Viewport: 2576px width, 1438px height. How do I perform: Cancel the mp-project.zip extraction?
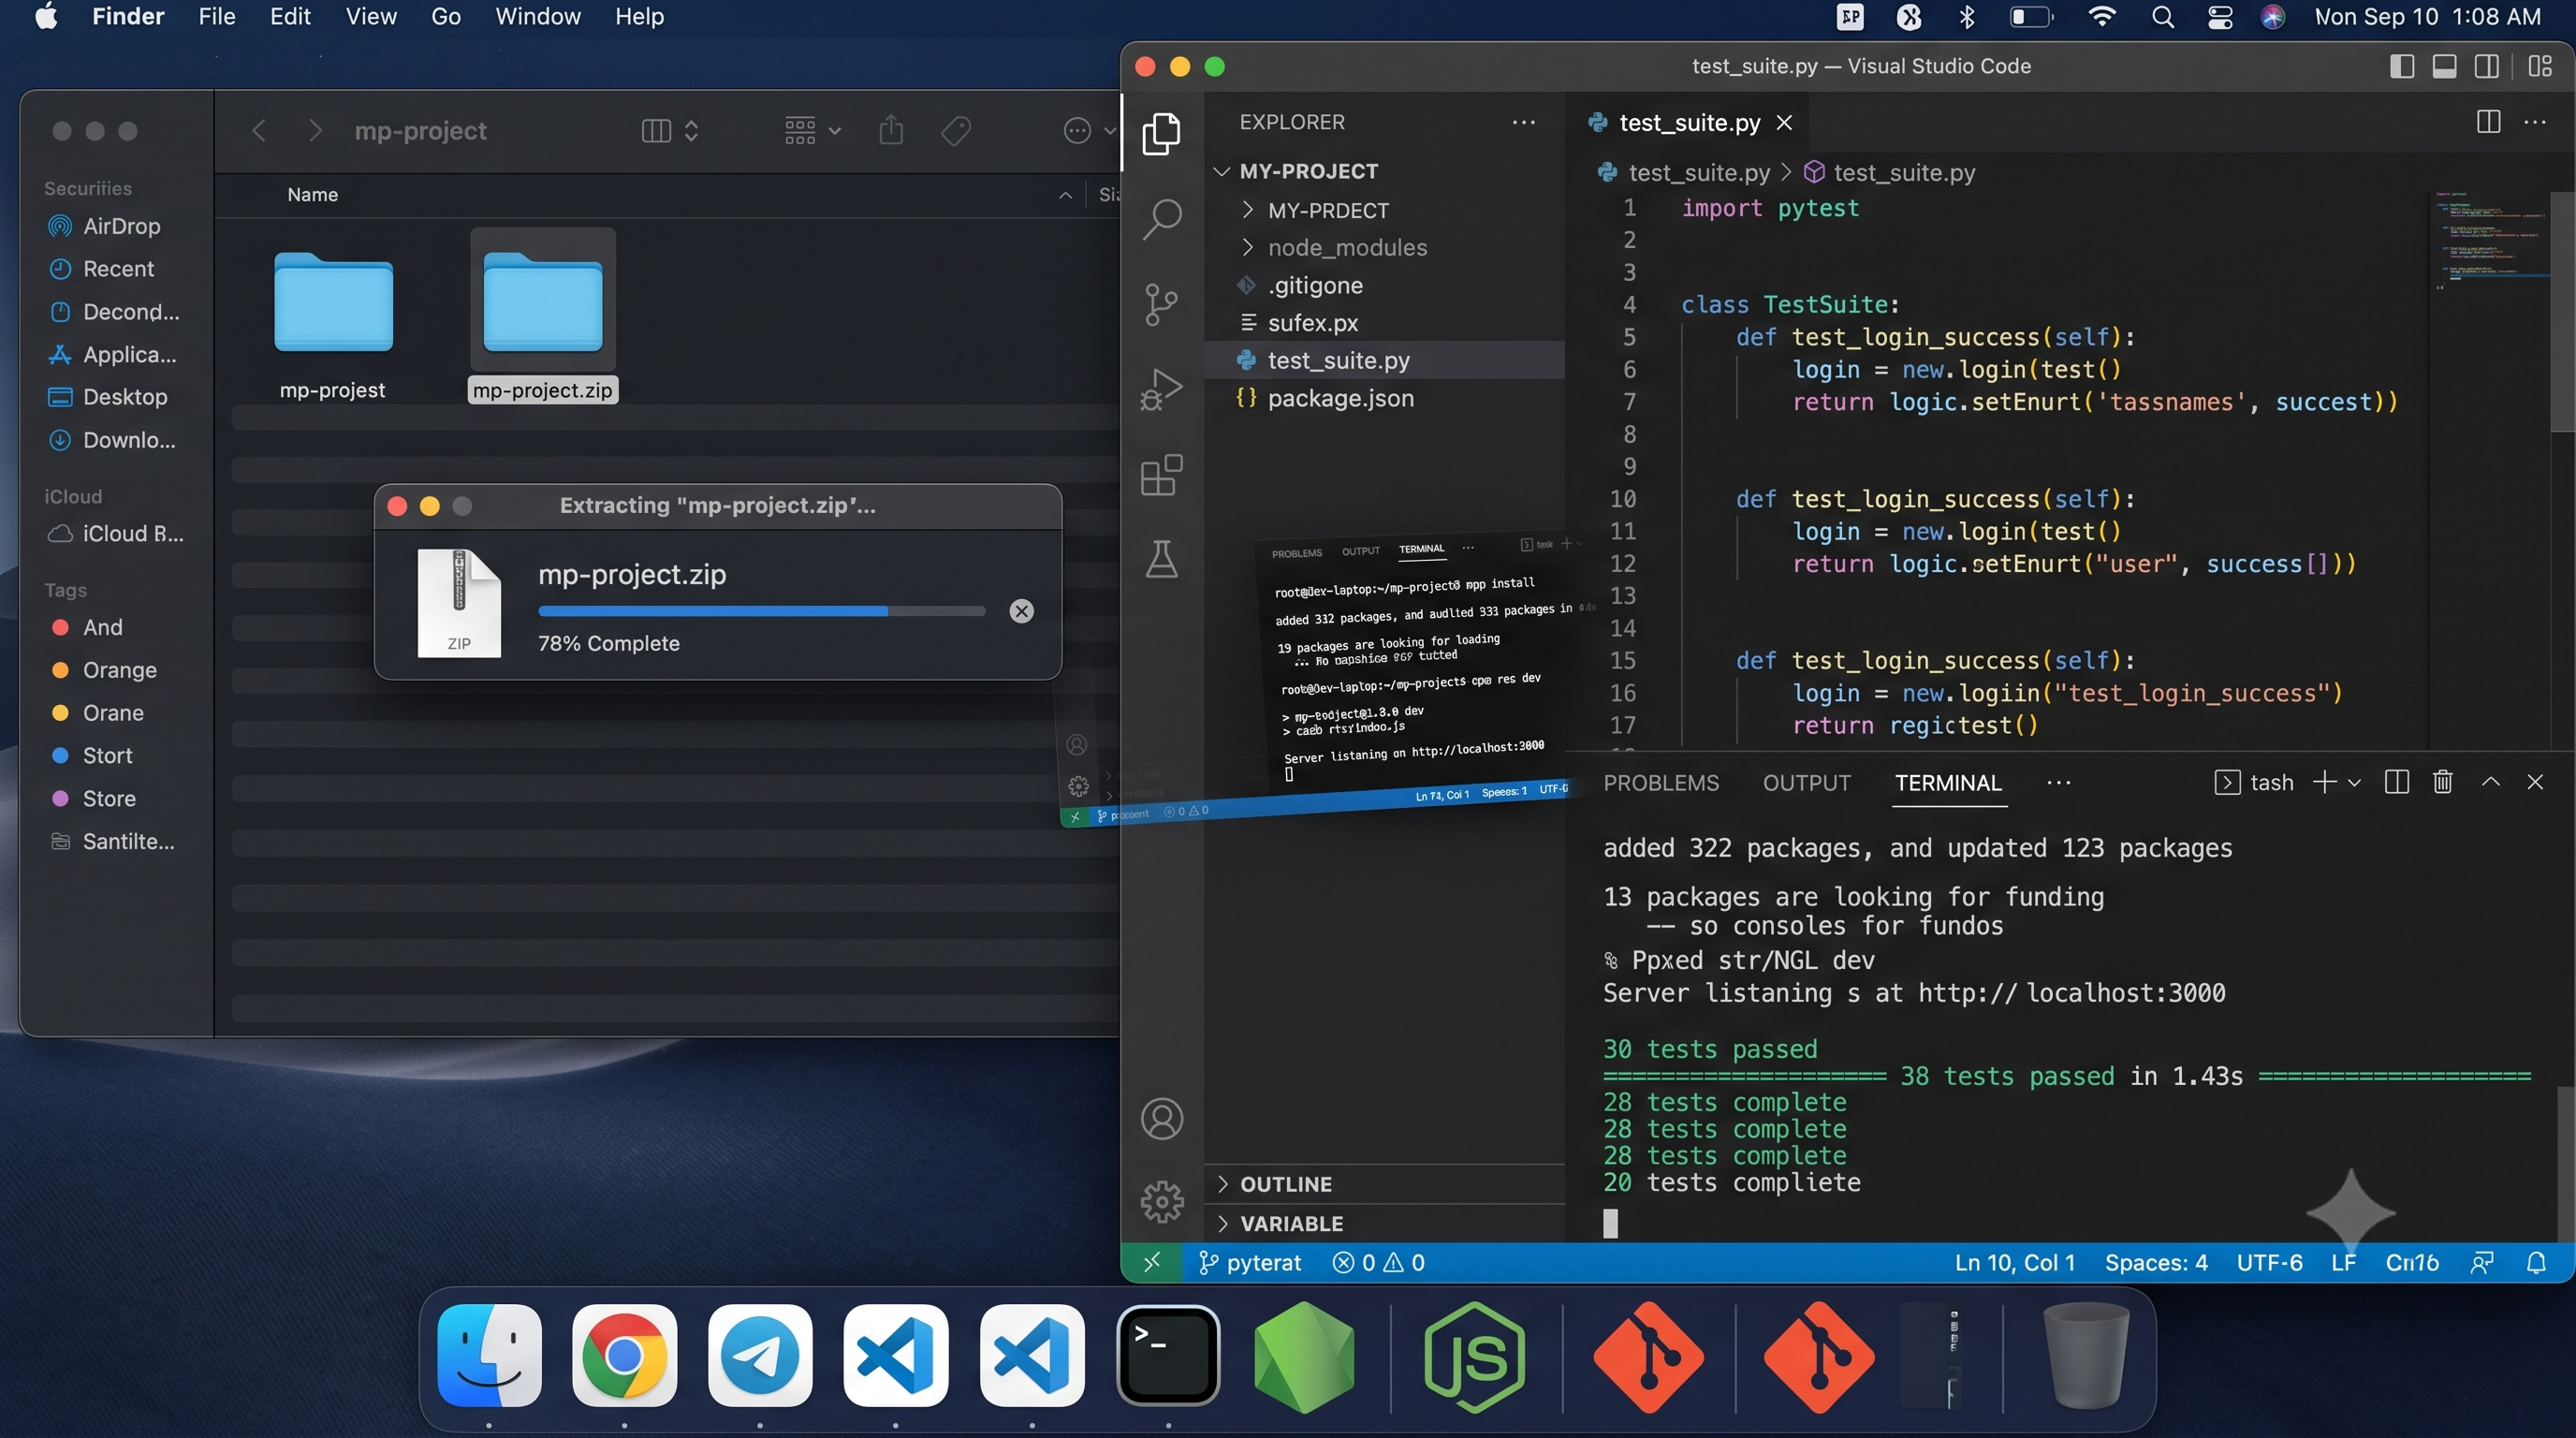(x=1021, y=611)
